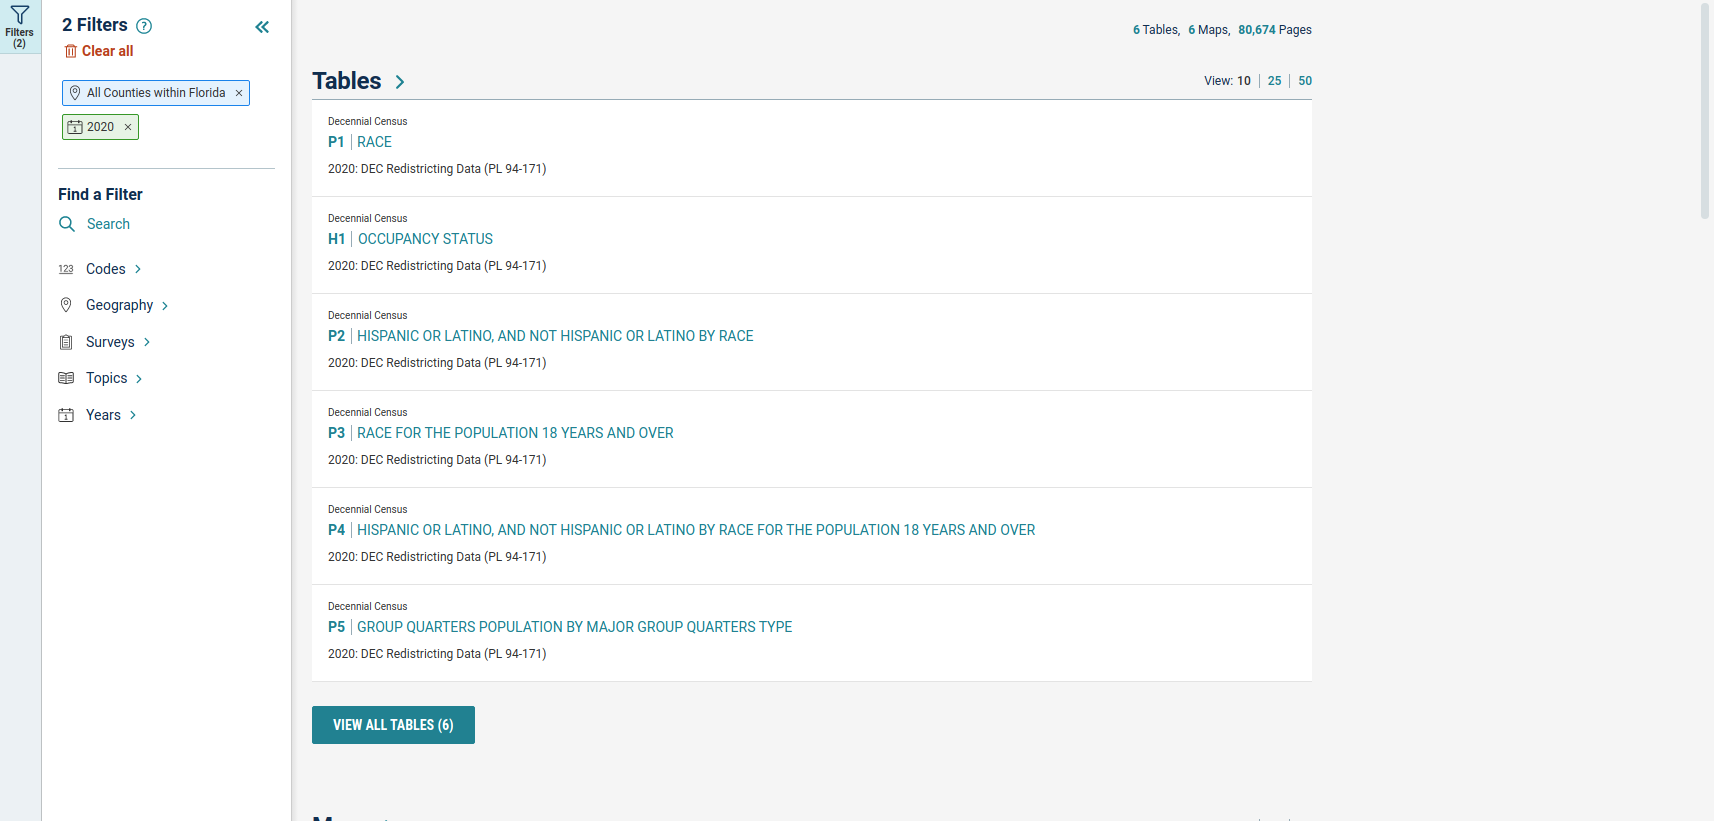Set view to 50 results
The height and width of the screenshot is (821, 1714).
(x=1305, y=81)
